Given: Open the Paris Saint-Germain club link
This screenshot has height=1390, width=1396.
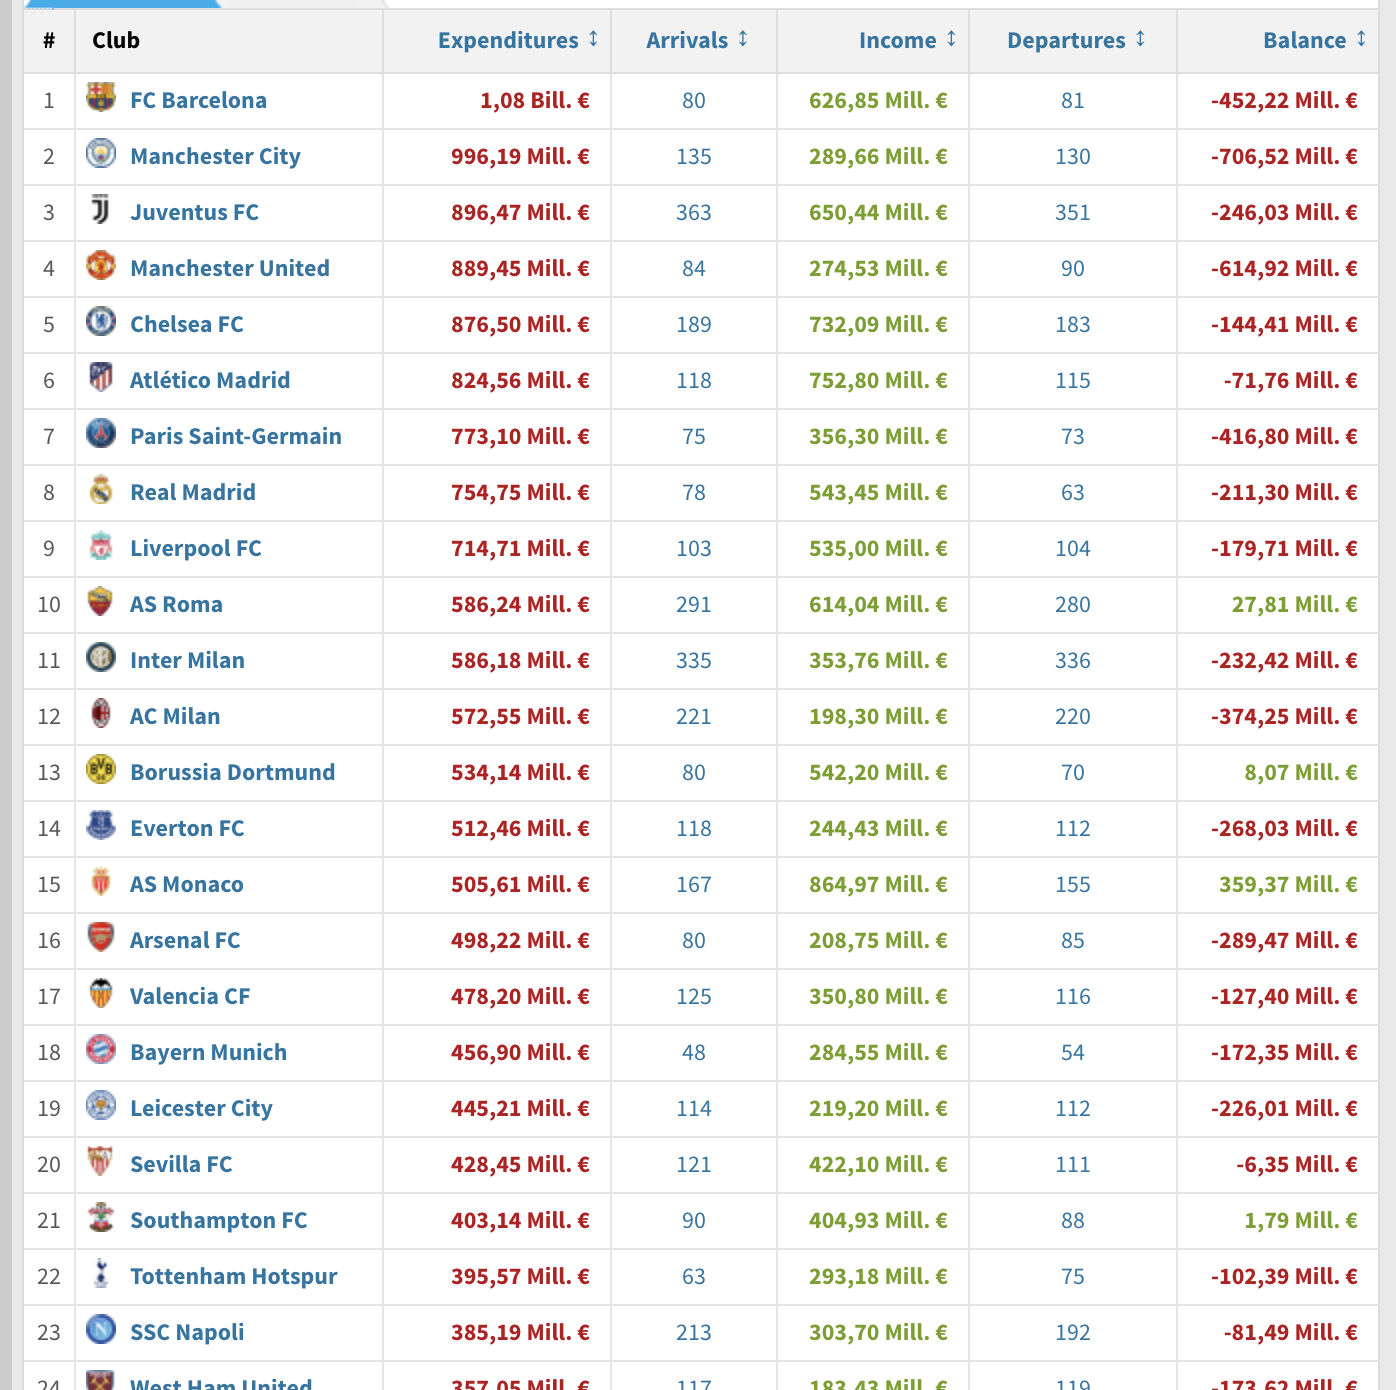Looking at the screenshot, I should click(236, 436).
